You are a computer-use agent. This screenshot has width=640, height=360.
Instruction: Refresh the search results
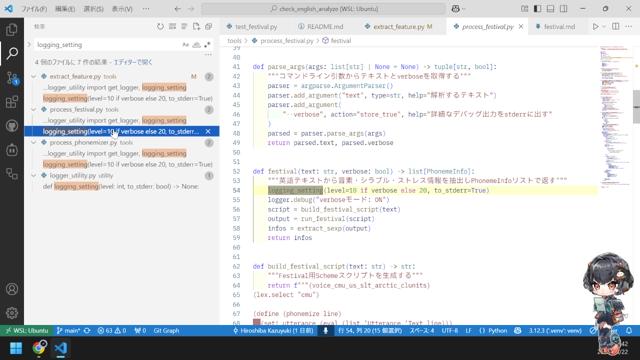[160, 27]
